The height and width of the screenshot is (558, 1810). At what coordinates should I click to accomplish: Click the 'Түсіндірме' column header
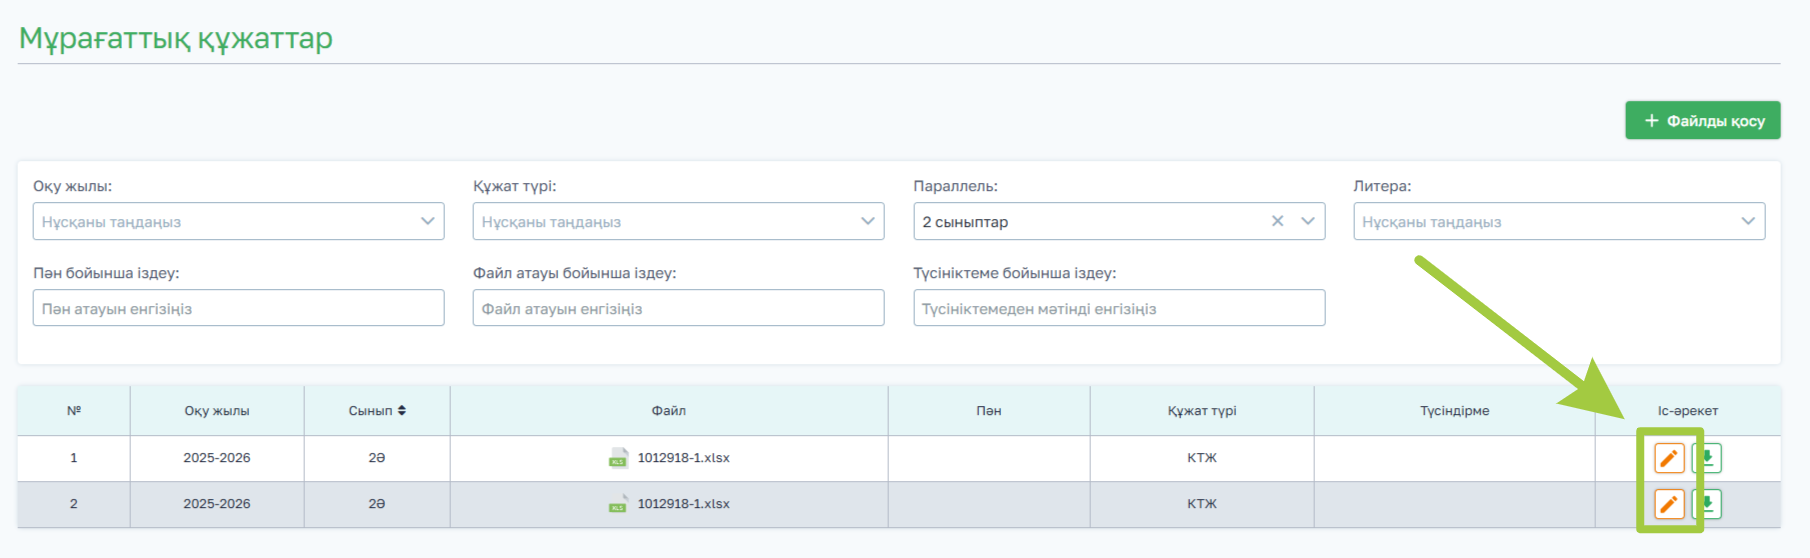pyautogui.click(x=1455, y=411)
